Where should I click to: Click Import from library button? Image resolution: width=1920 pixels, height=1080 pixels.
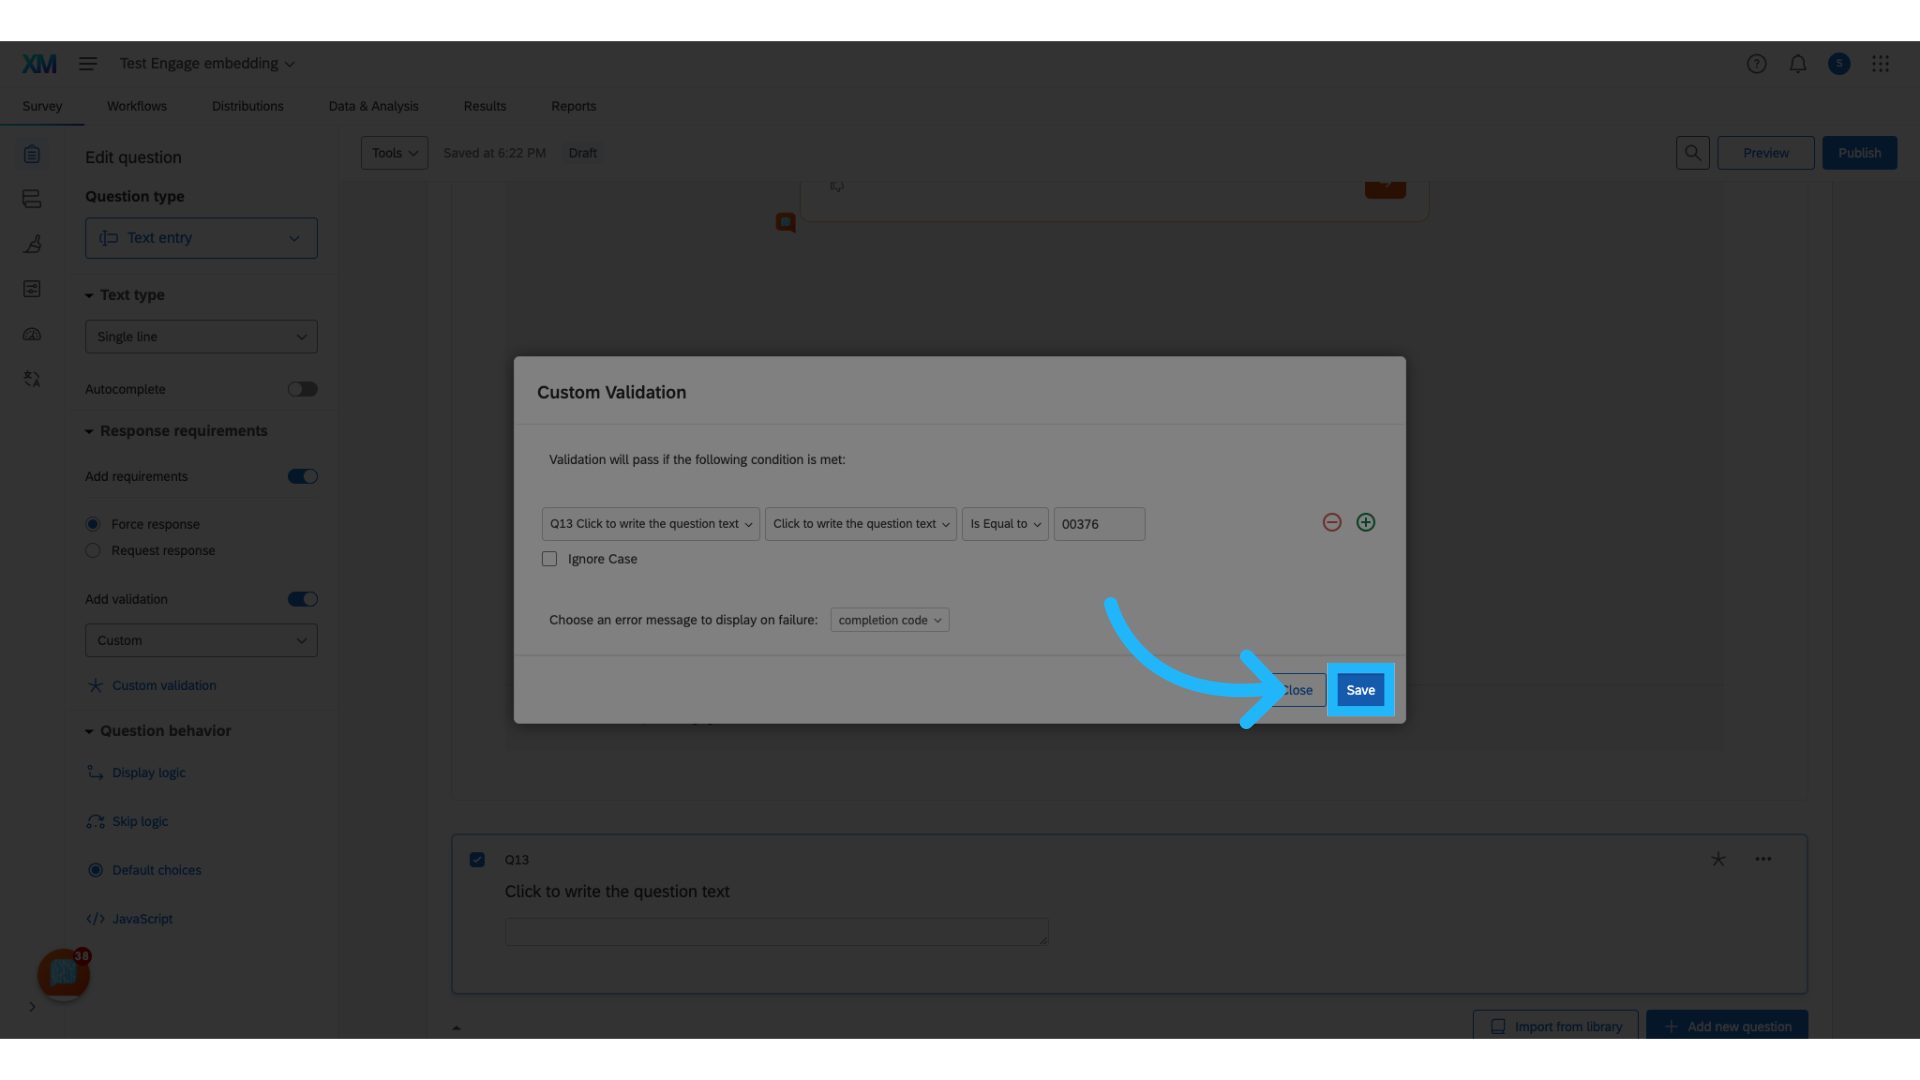1556,1026
